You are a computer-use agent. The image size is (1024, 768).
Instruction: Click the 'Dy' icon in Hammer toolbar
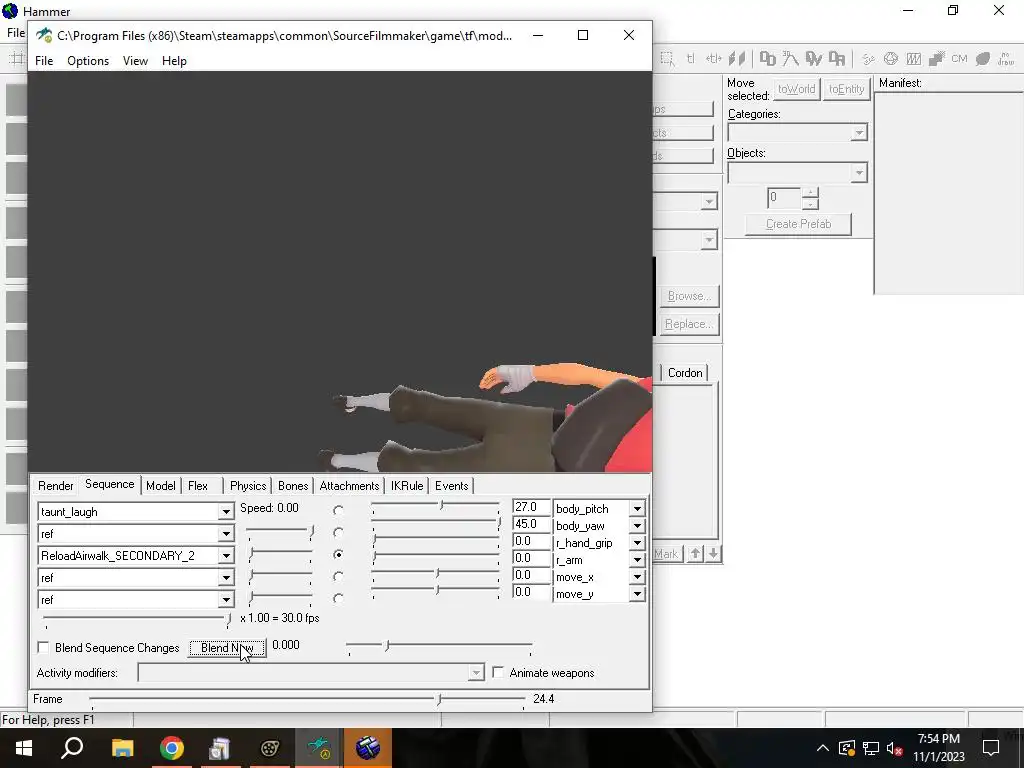pos(814,59)
